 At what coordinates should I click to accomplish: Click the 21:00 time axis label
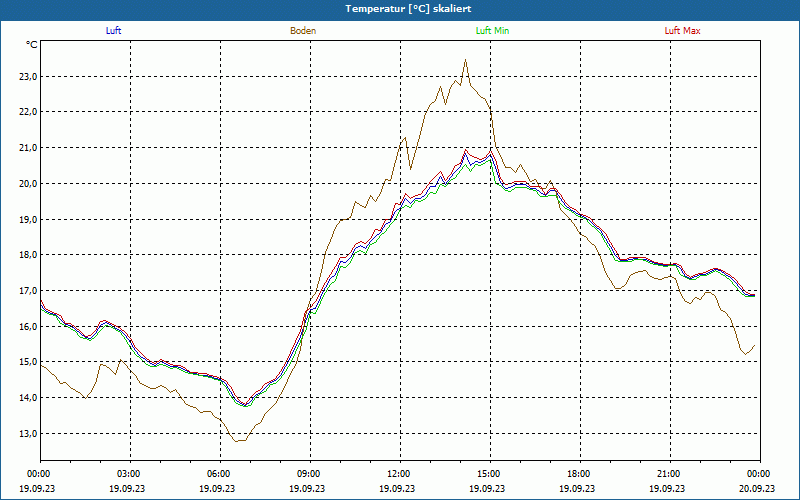click(670, 474)
